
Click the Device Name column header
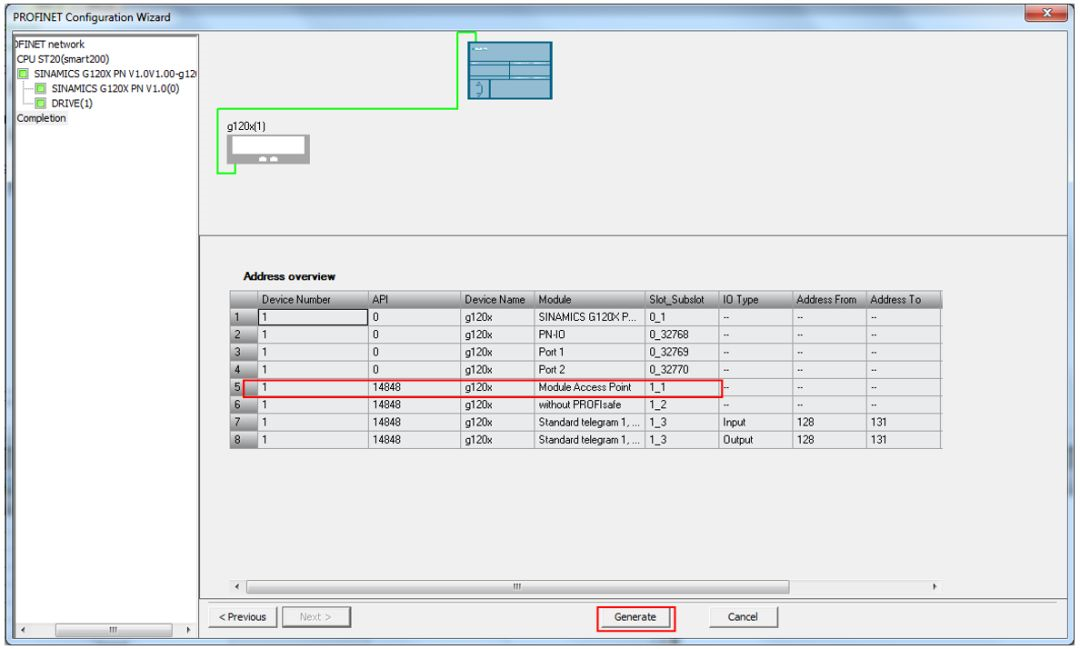coord(497,300)
